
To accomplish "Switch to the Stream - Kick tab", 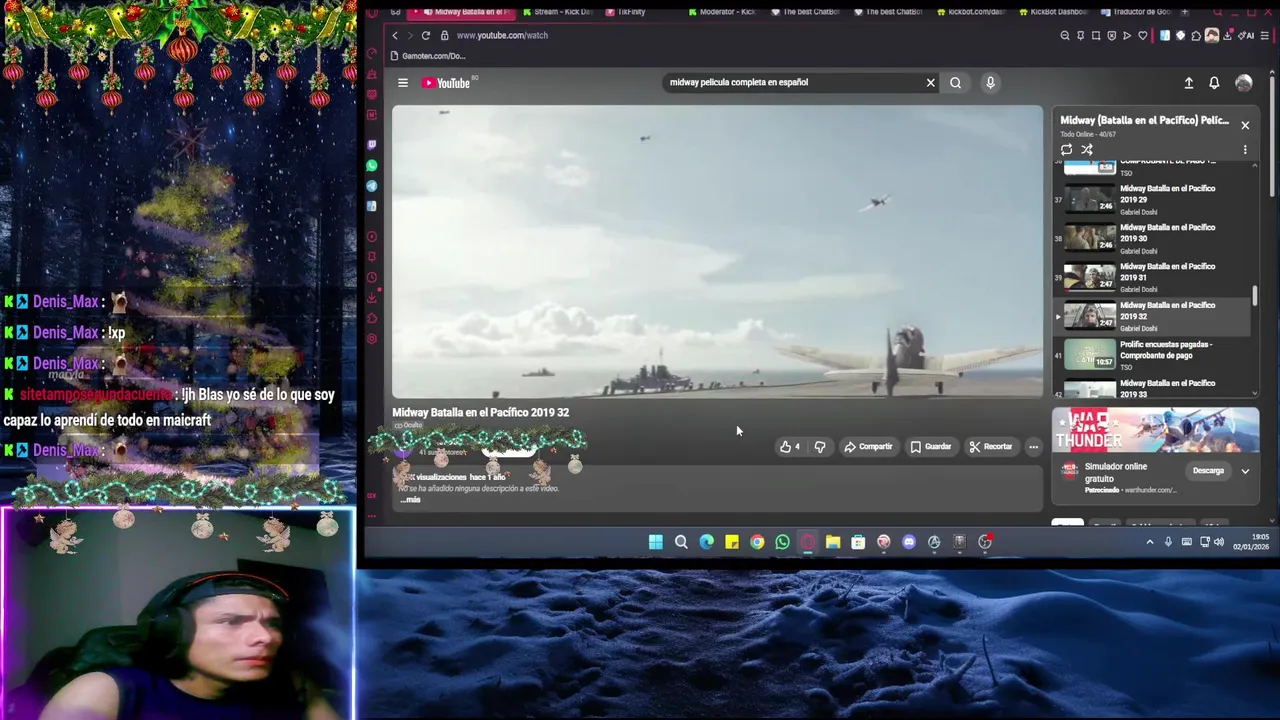I will coord(556,12).
